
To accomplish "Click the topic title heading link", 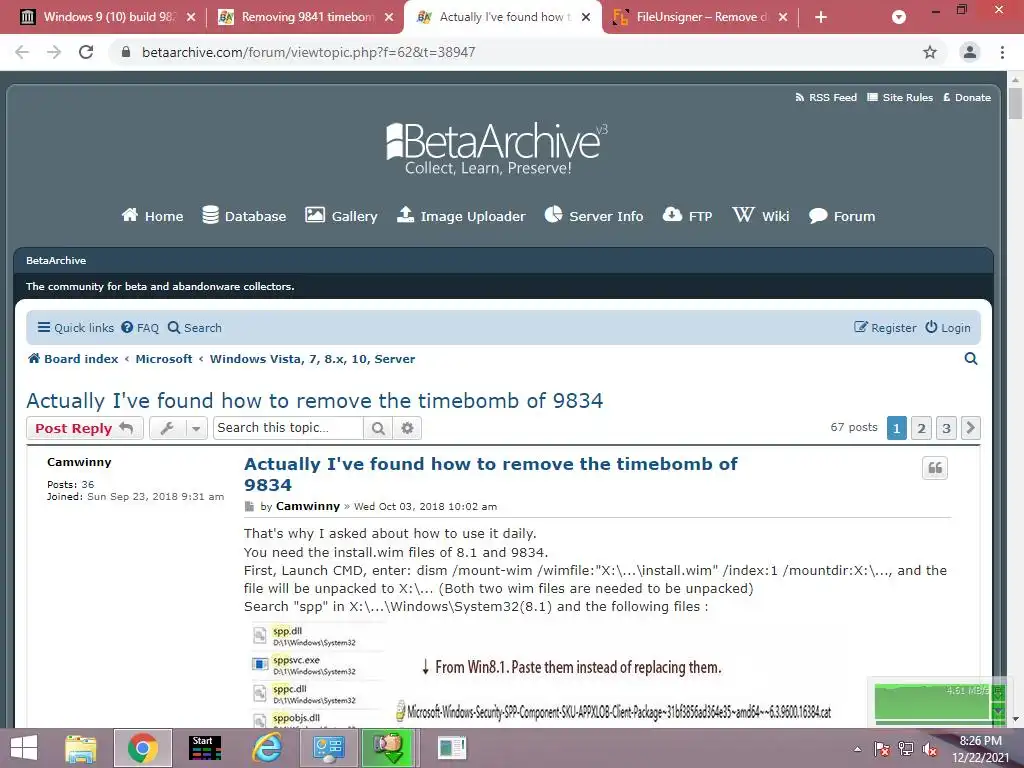I will point(315,400).
